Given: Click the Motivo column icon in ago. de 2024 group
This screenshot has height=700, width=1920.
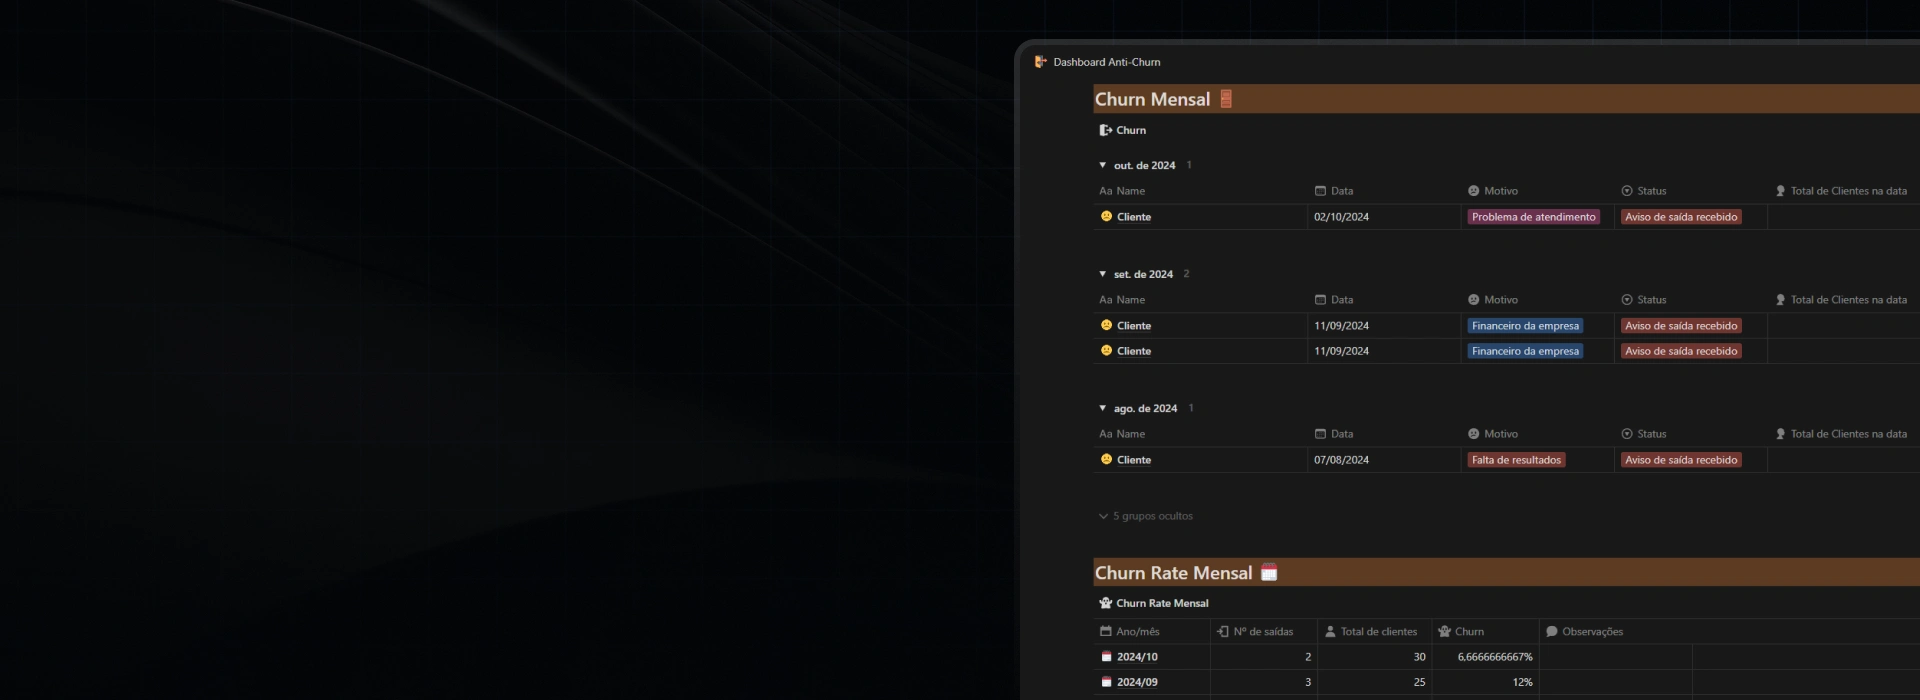Looking at the screenshot, I should 1473,434.
